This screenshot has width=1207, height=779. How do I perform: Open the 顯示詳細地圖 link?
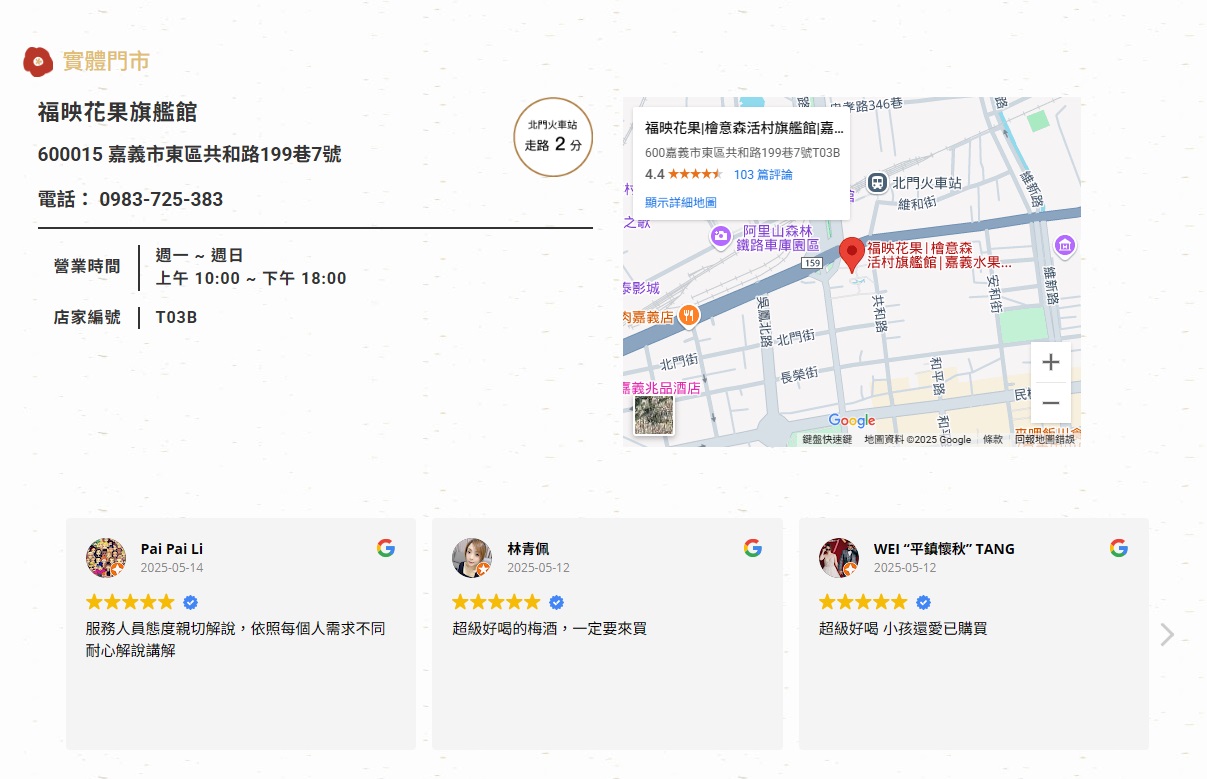click(680, 203)
